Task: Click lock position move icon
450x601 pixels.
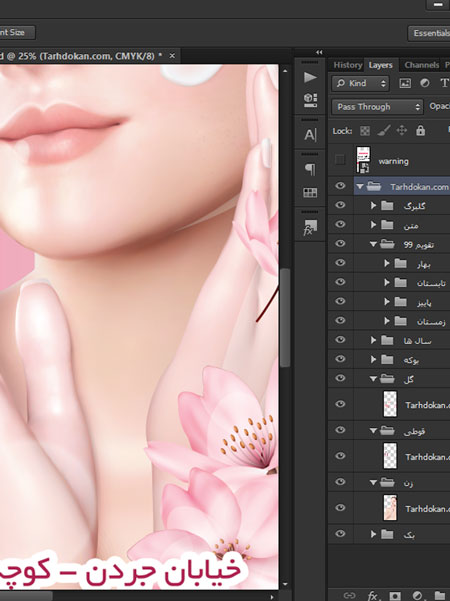Action: pos(402,131)
